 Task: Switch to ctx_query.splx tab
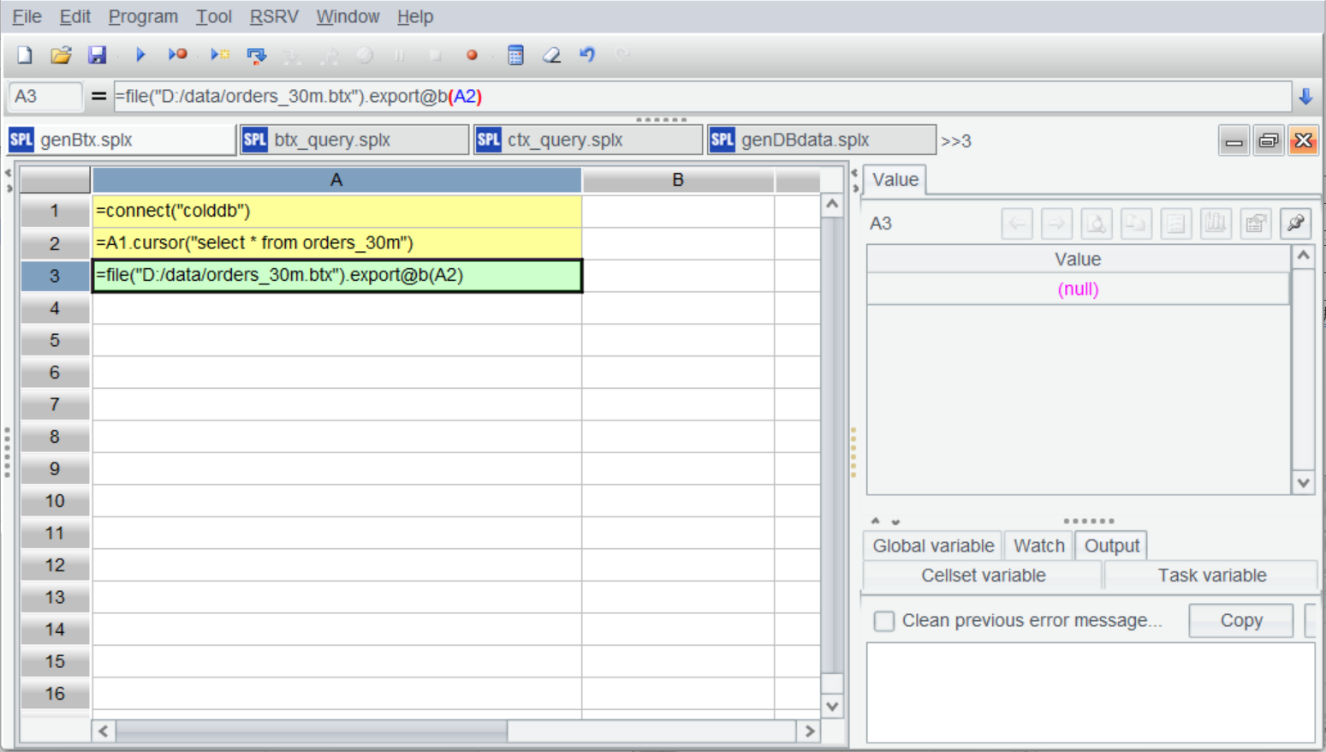(588, 140)
